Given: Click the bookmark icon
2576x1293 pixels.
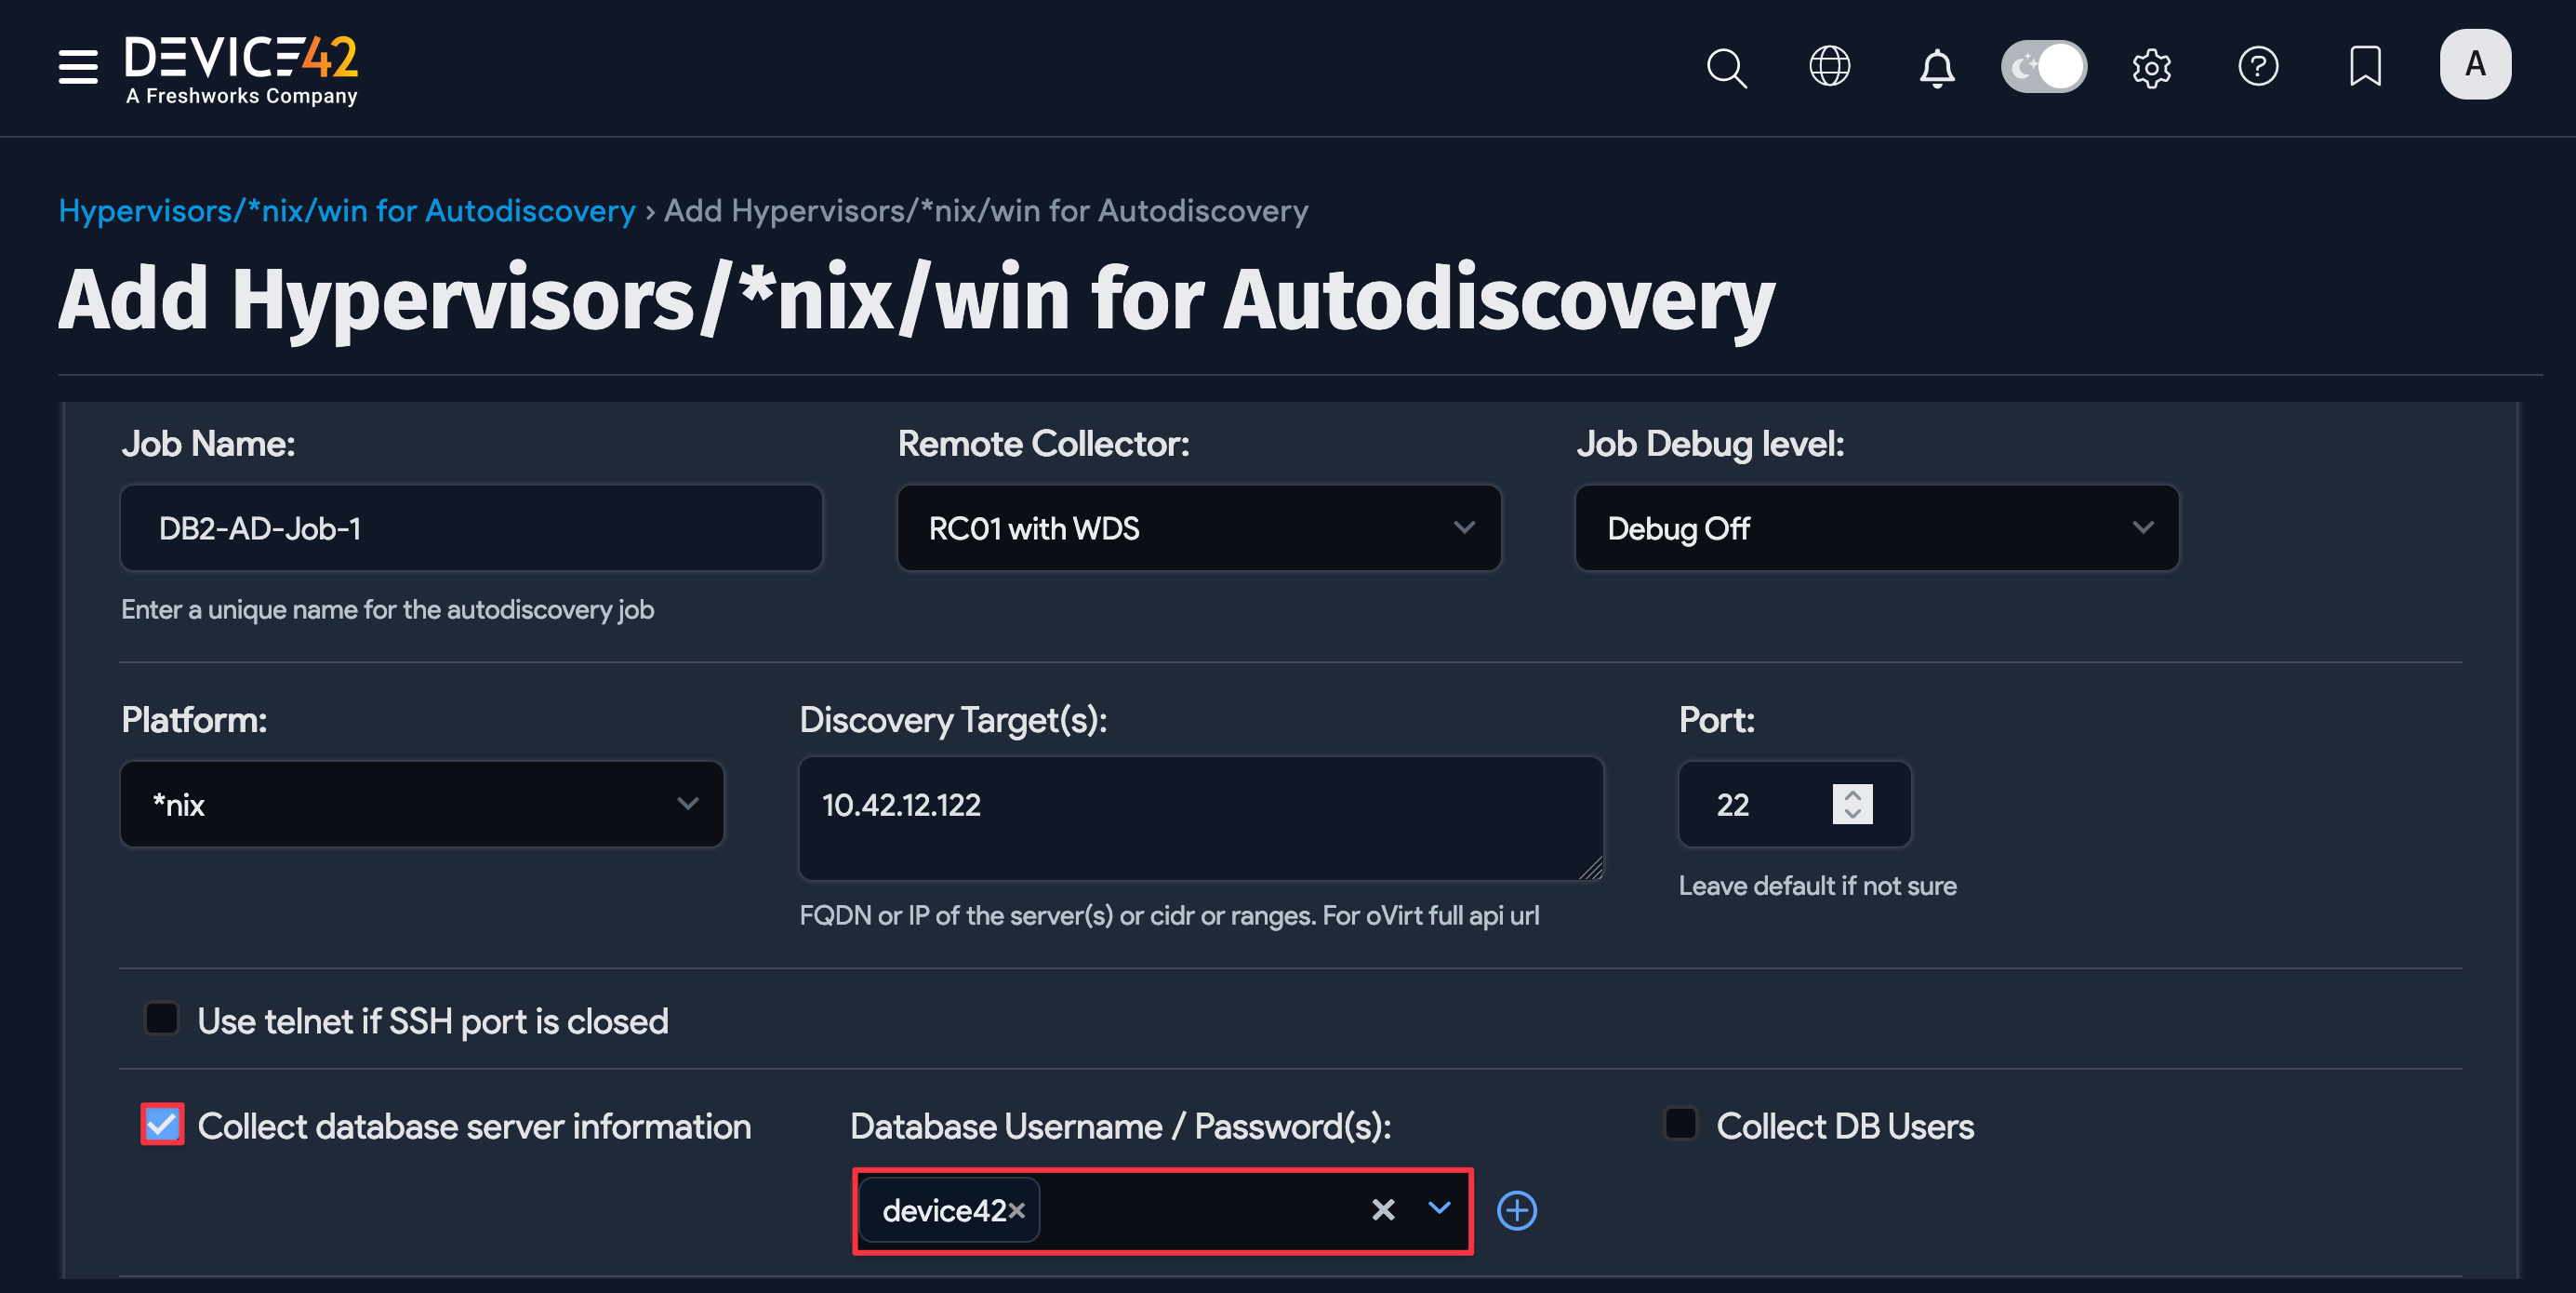Looking at the screenshot, I should [2366, 67].
